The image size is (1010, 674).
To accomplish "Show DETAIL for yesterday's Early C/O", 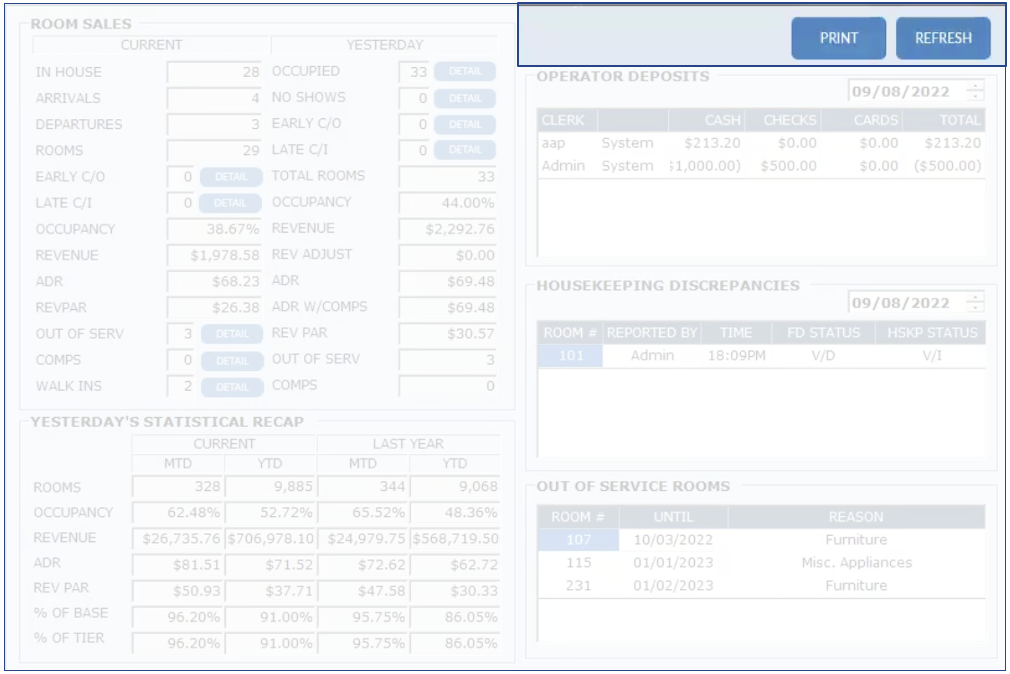I will [464, 124].
